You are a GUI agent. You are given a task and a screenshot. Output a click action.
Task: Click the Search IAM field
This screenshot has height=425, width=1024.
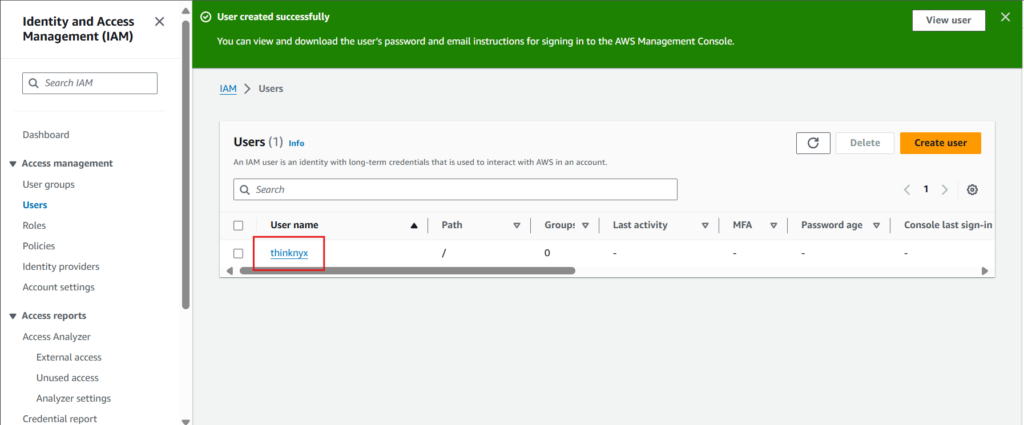point(90,83)
